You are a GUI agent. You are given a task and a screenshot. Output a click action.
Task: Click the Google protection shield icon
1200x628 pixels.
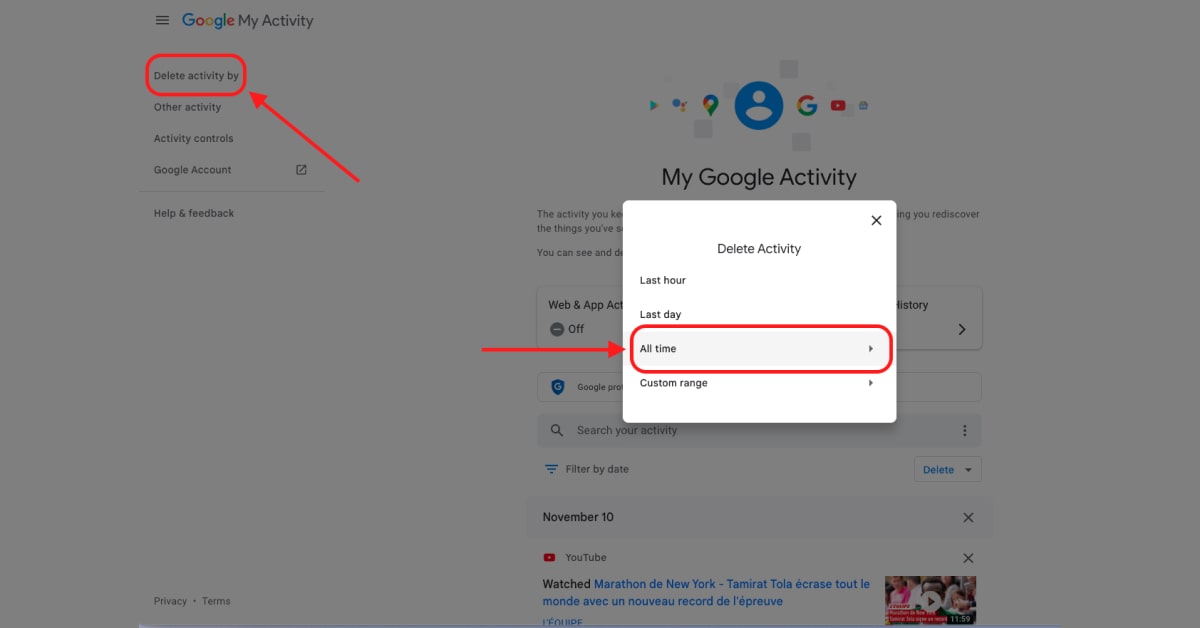[x=557, y=386]
